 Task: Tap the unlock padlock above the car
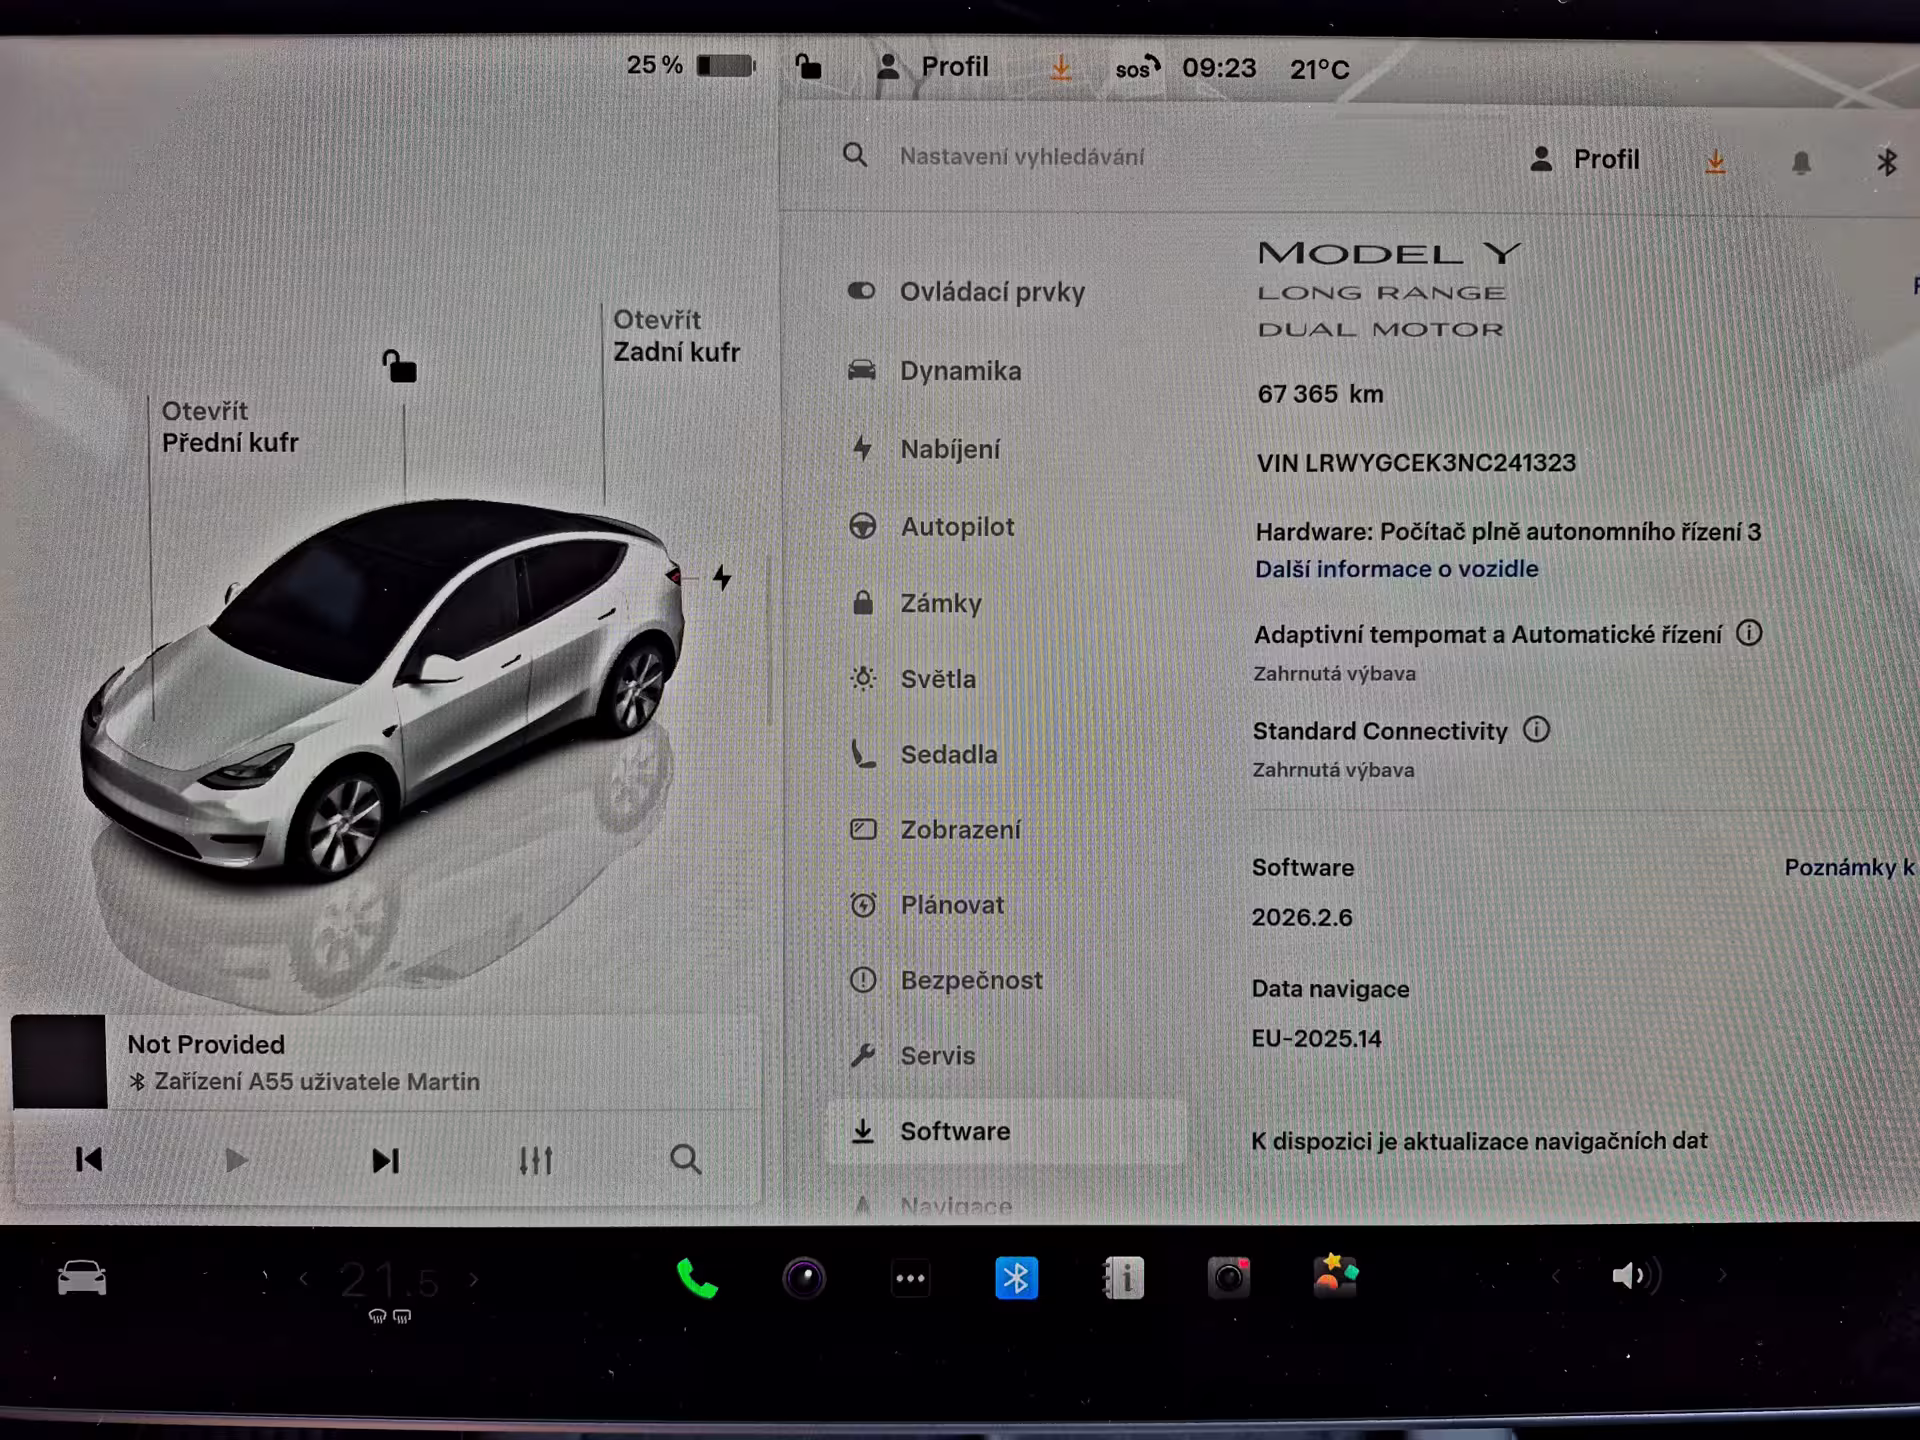pyautogui.click(x=400, y=366)
